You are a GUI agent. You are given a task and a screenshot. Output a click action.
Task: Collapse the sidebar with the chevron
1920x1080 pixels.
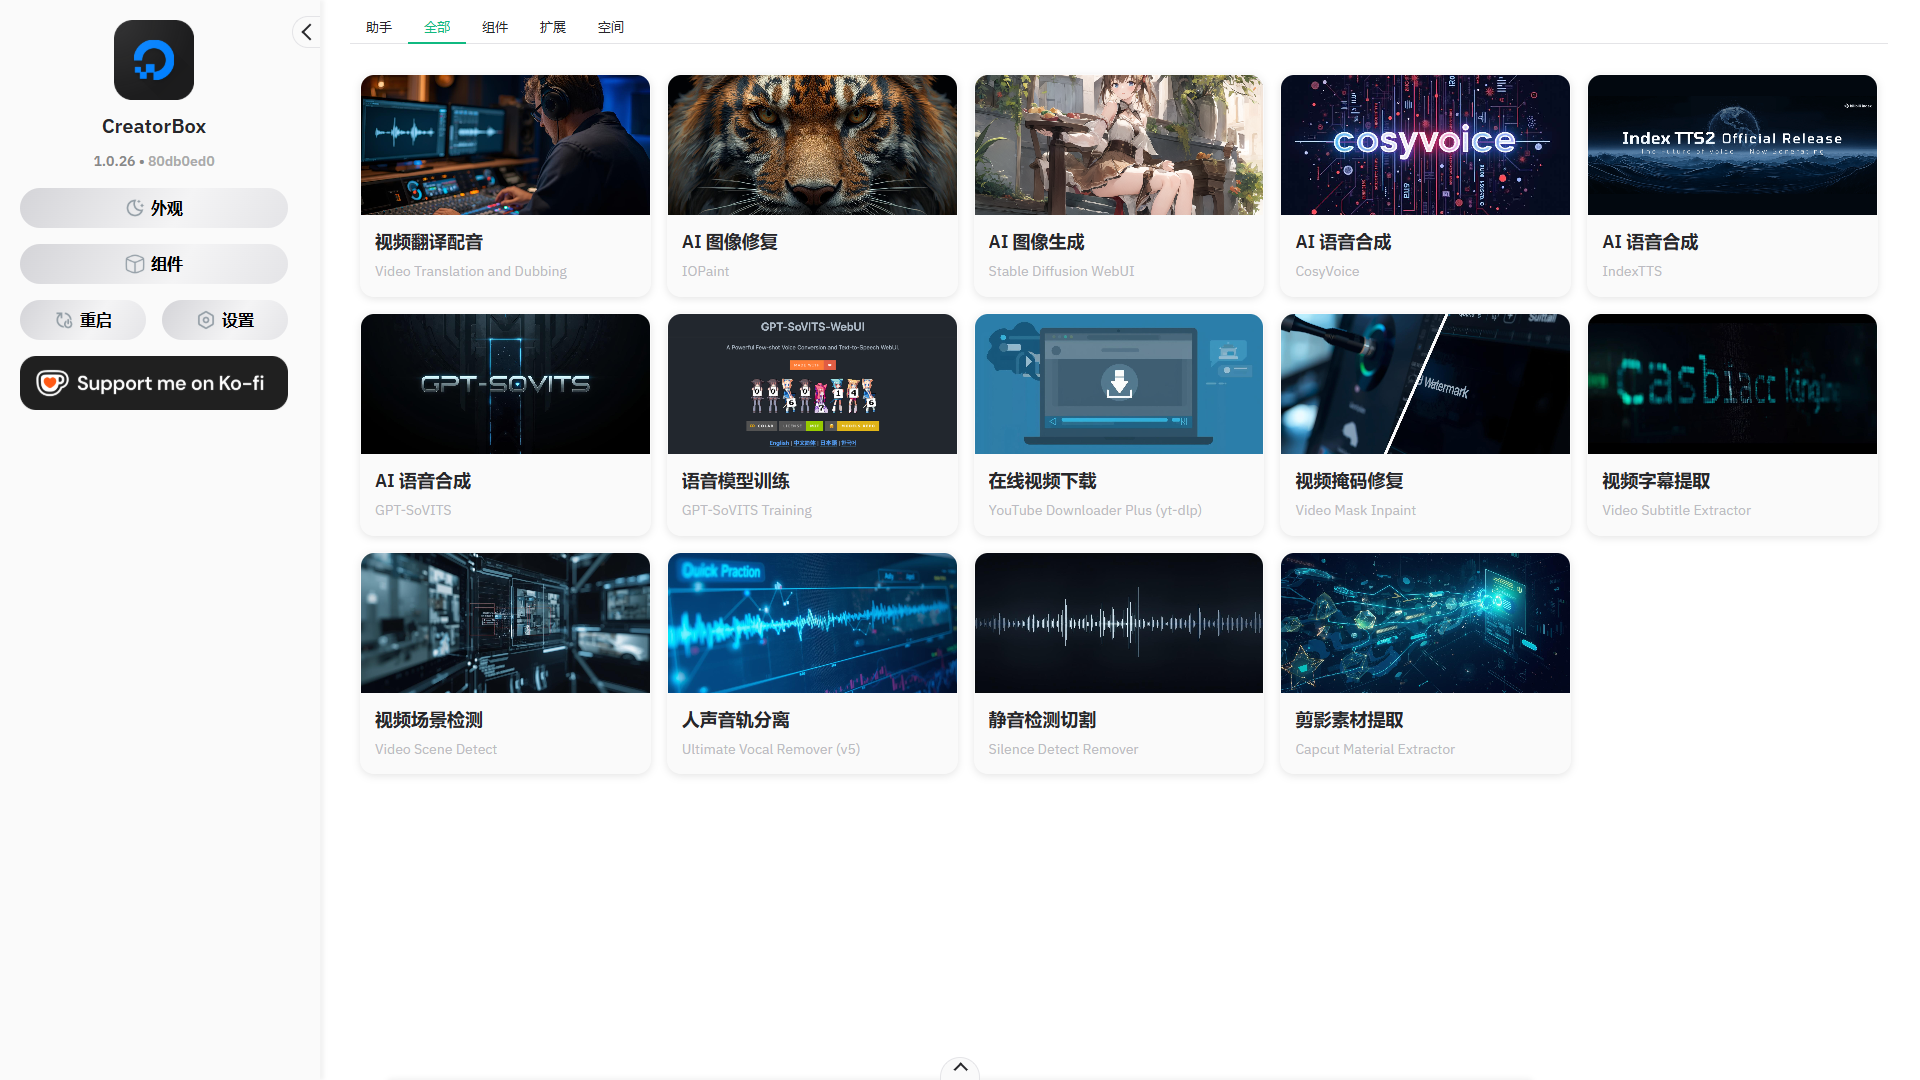pyautogui.click(x=306, y=32)
